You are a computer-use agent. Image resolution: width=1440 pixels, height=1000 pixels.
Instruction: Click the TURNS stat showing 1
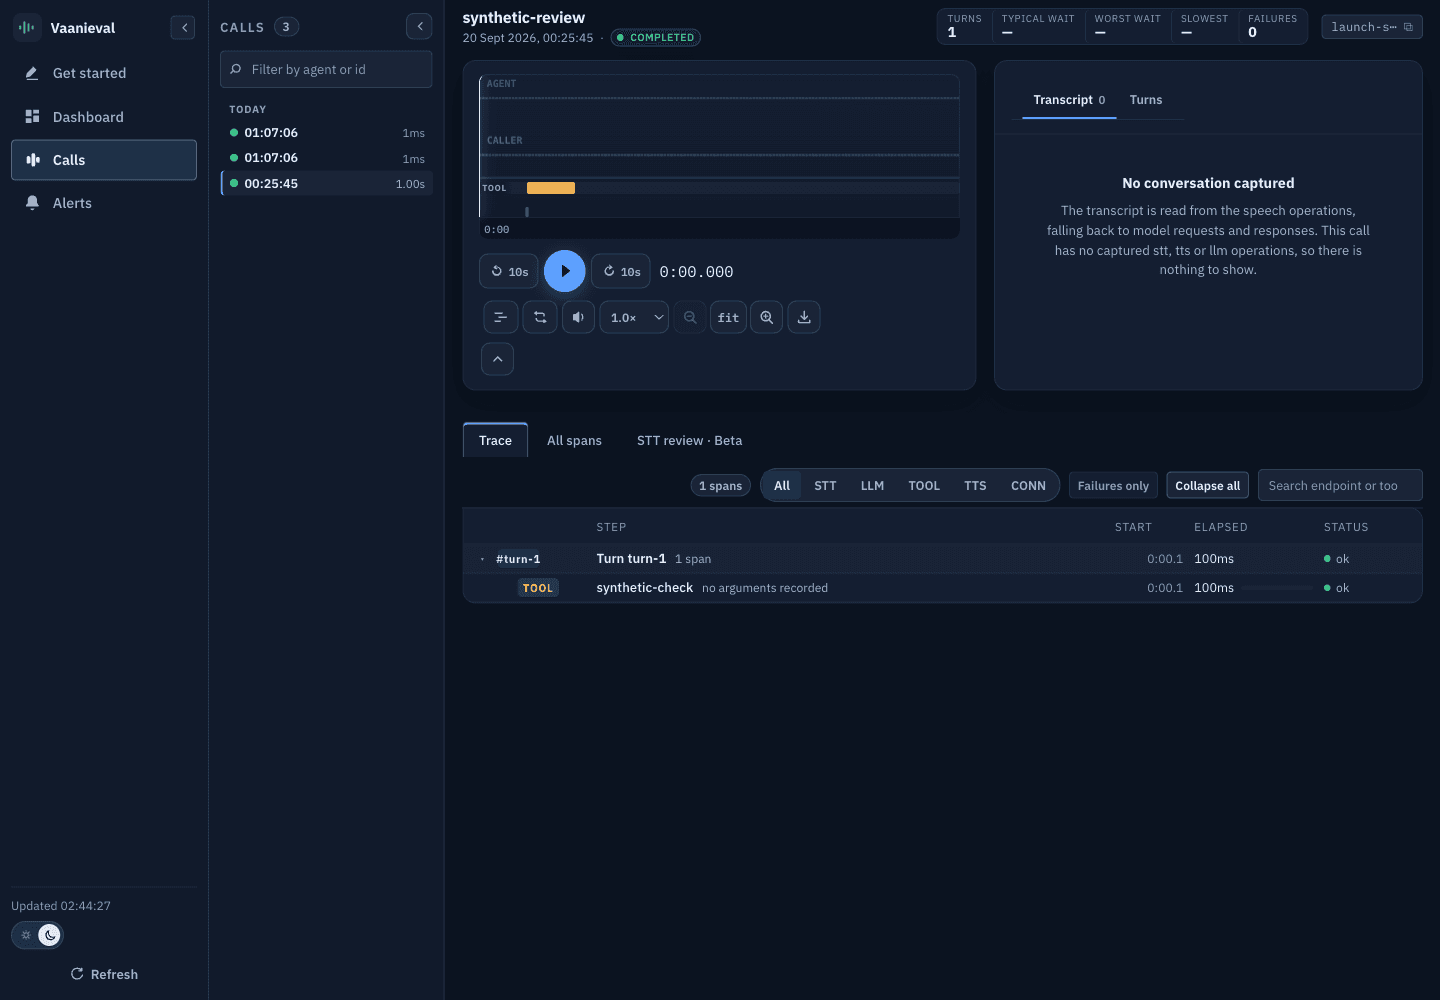[x=965, y=26]
